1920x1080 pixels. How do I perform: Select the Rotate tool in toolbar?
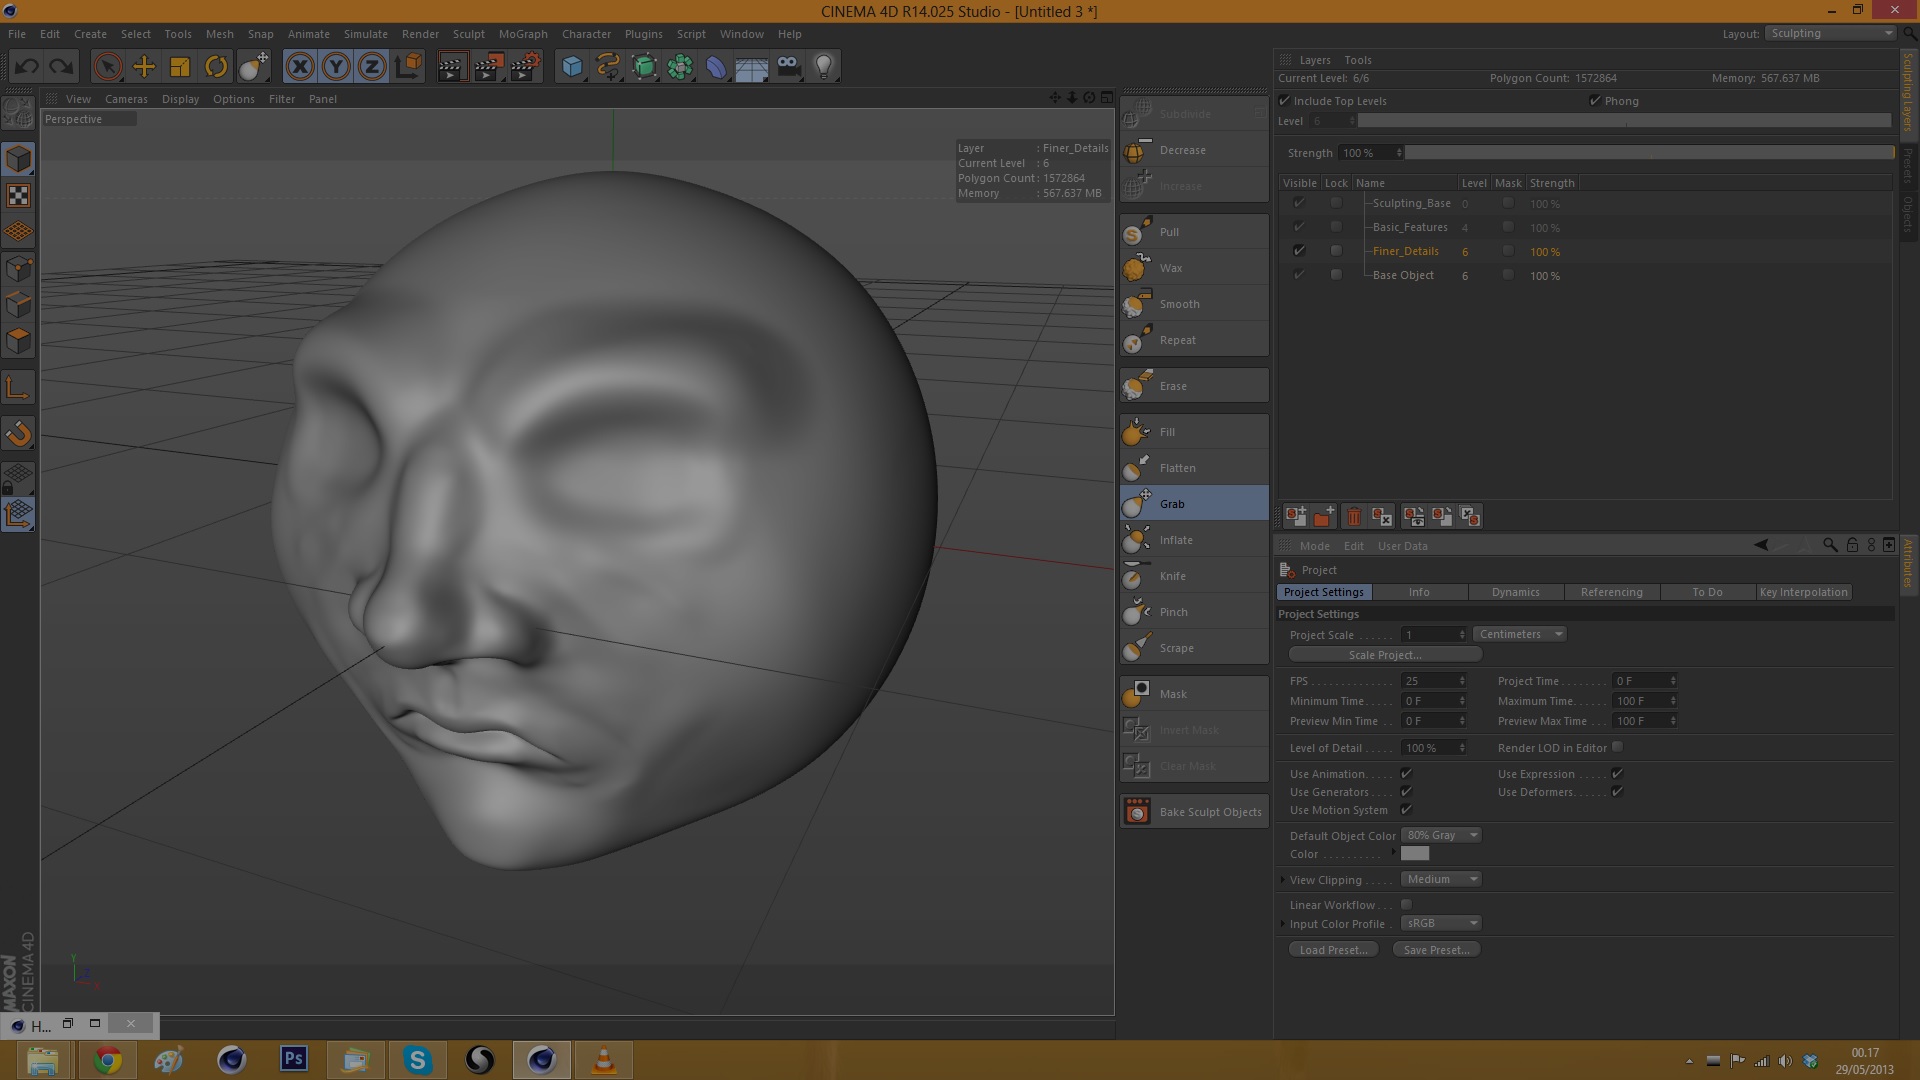(x=216, y=67)
